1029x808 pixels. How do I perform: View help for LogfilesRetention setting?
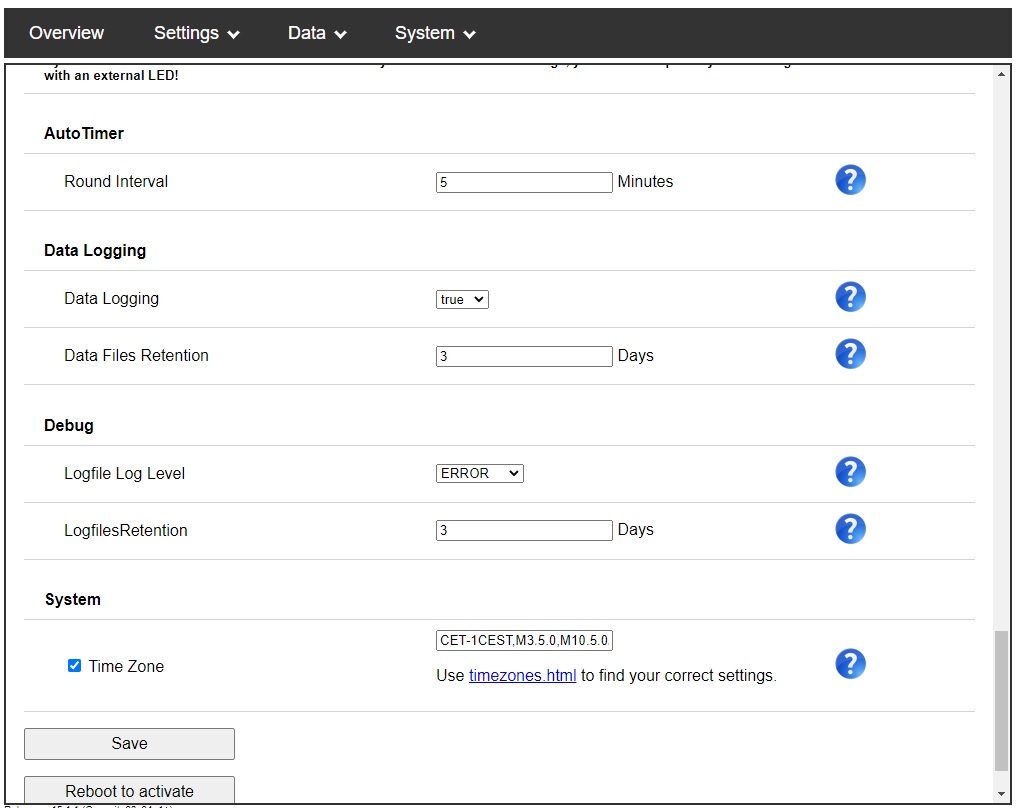coord(850,529)
